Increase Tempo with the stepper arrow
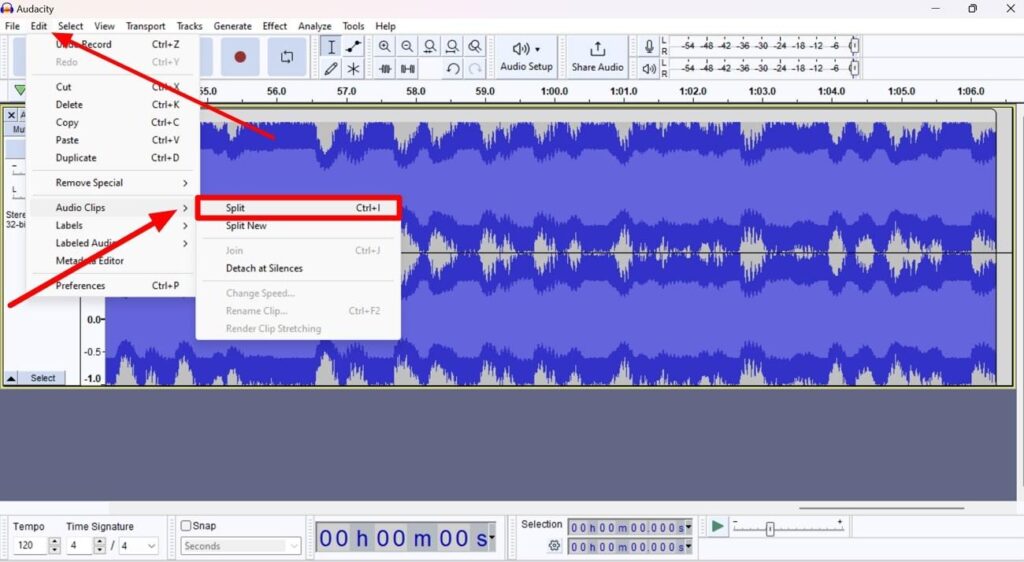This screenshot has height=562, width=1024. [x=55, y=541]
